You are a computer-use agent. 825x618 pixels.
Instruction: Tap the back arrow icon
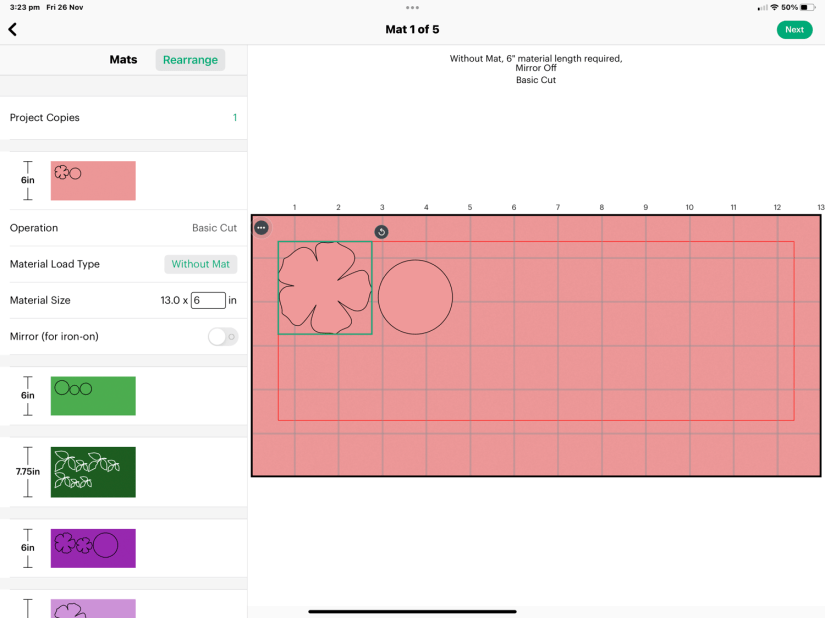coord(13,30)
